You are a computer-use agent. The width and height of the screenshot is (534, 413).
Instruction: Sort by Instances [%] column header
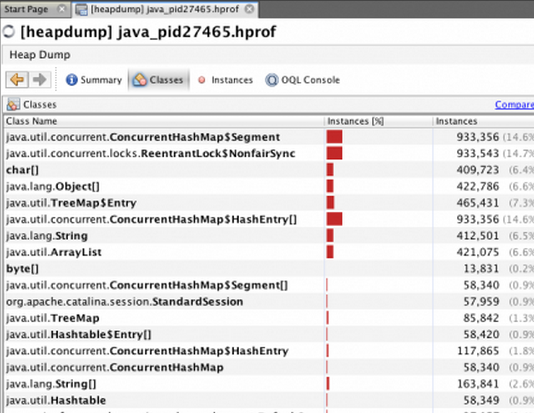pos(378,121)
